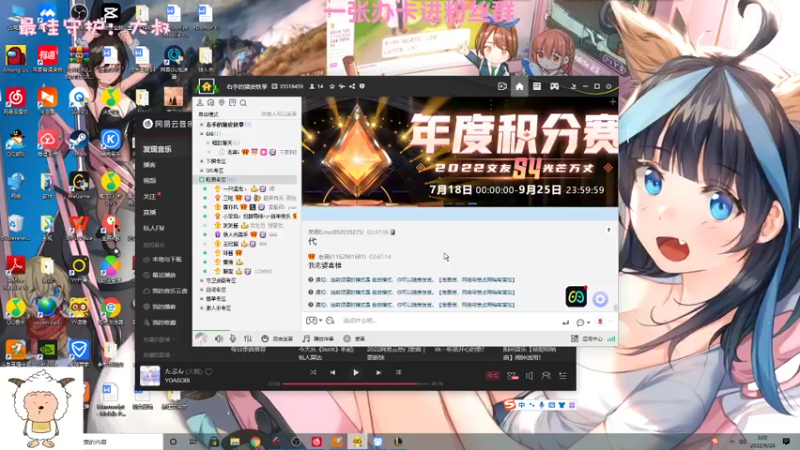Screen dimensions: 800x450
Task: Collapse the highlighted channel with green square icon
Action: (x=202, y=180)
